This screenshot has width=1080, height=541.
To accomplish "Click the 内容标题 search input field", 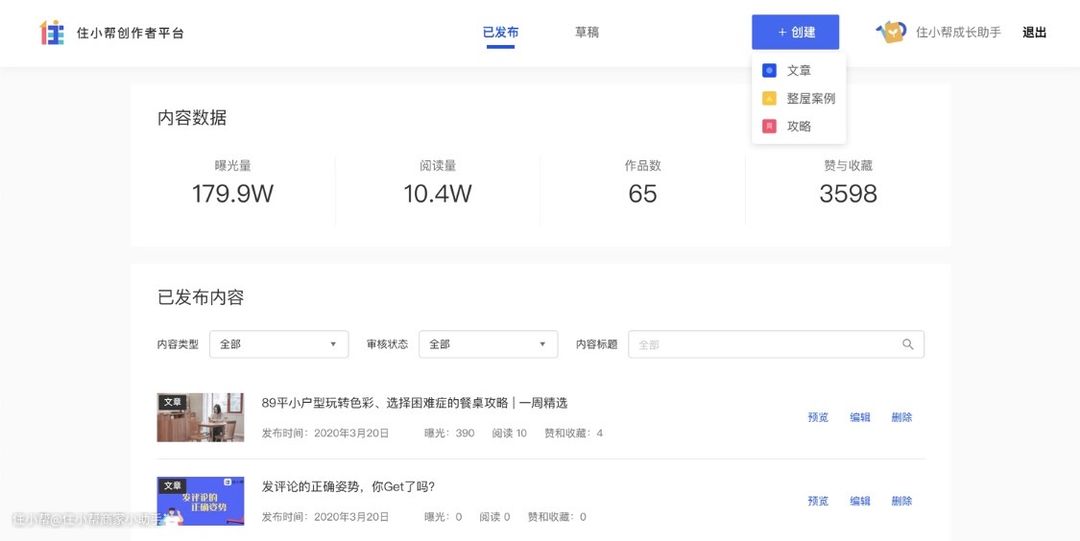I will point(765,344).
